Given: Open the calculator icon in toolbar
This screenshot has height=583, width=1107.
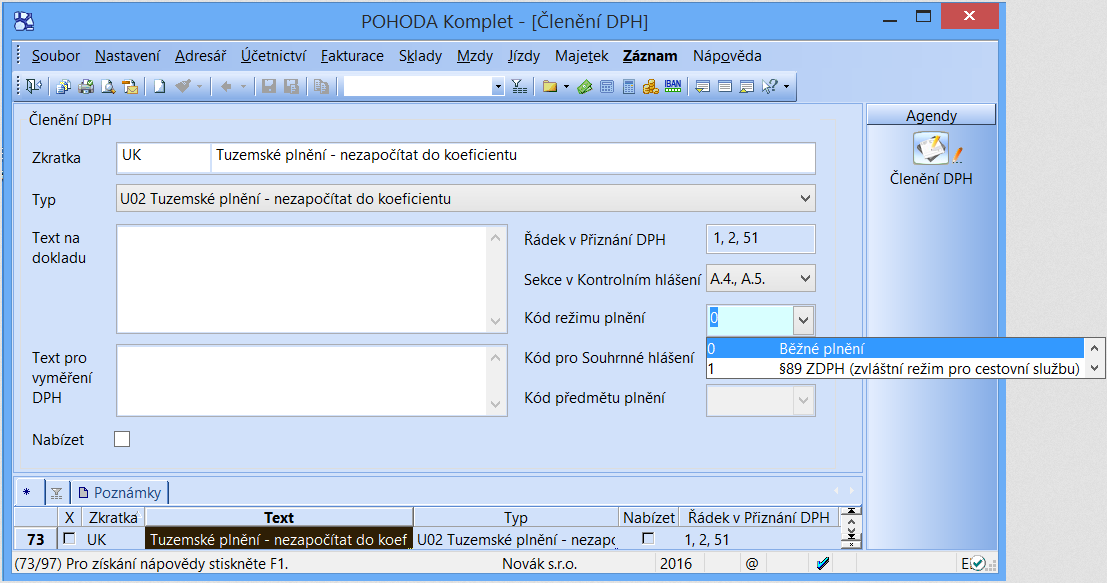Looking at the screenshot, I should pyautogui.click(x=629, y=87).
